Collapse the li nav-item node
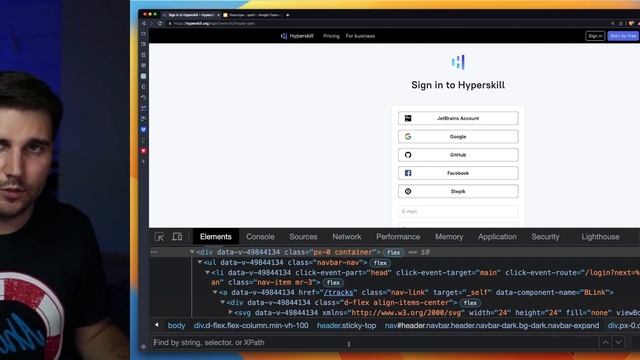This screenshot has height=360, width=640. tap(207, 272)
